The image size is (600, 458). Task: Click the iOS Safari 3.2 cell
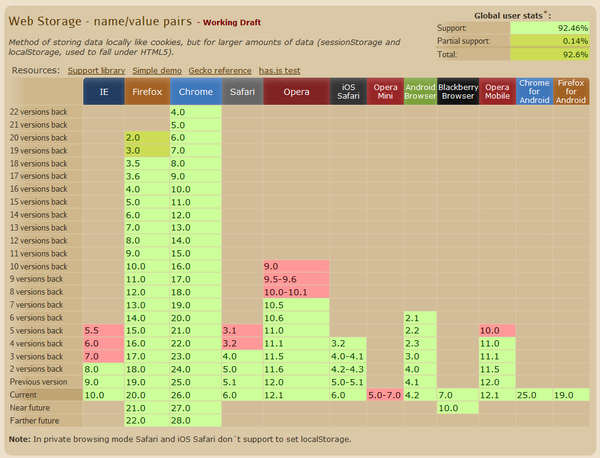coord(348,344)
